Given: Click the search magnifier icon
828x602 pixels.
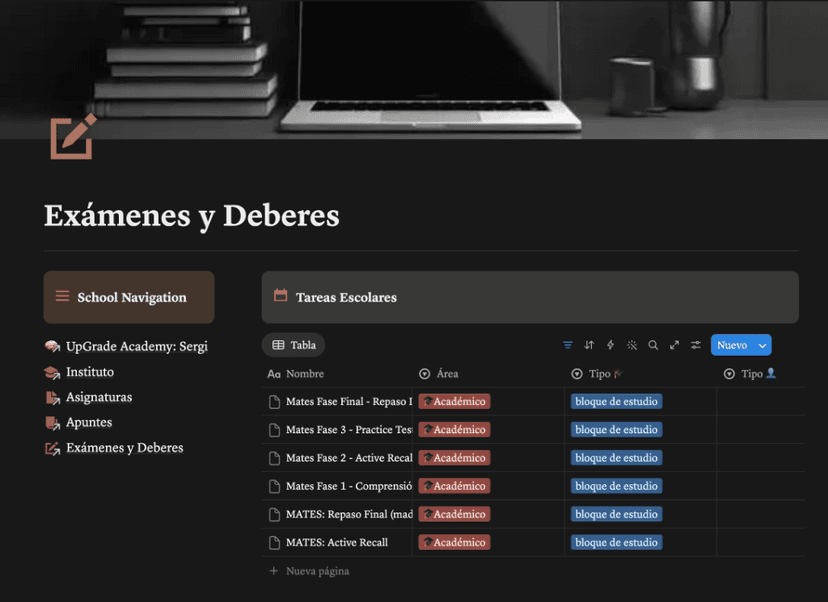Looking at the screenshot, I should 653,345.
